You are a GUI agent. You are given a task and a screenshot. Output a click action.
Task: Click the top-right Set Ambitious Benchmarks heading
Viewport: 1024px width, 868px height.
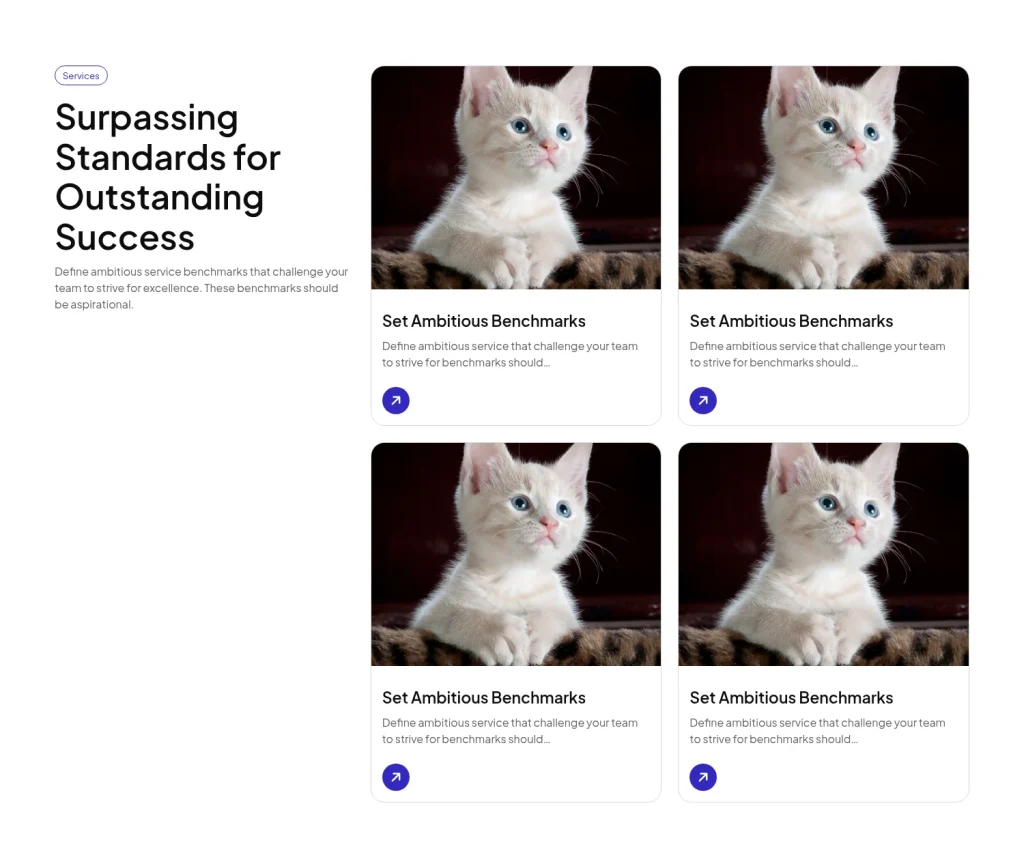pos(791,321)
